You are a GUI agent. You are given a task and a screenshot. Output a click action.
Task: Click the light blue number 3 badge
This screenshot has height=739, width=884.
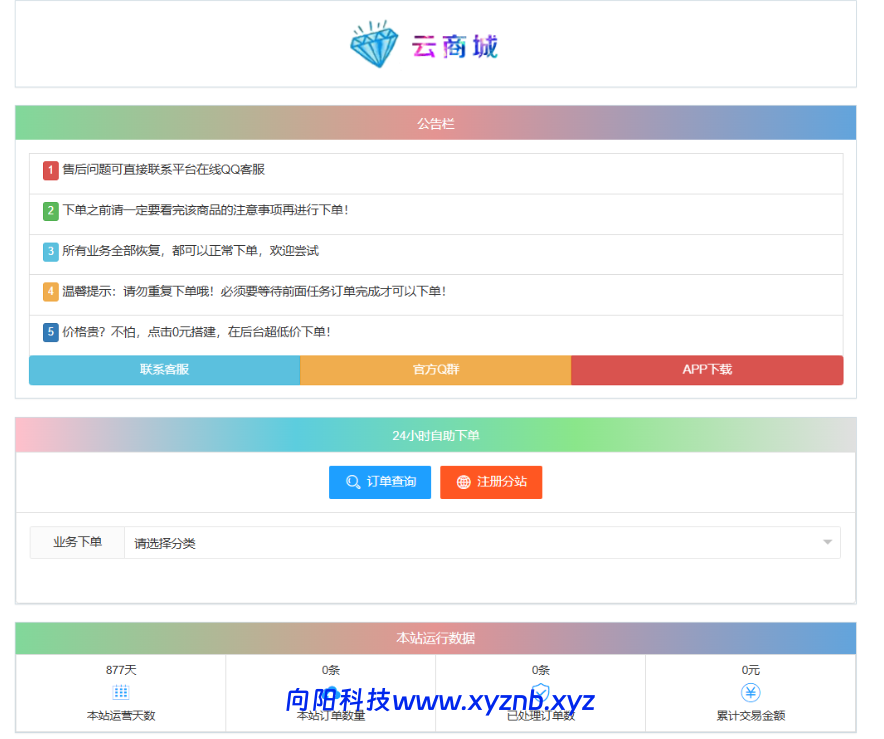[51, 252]
